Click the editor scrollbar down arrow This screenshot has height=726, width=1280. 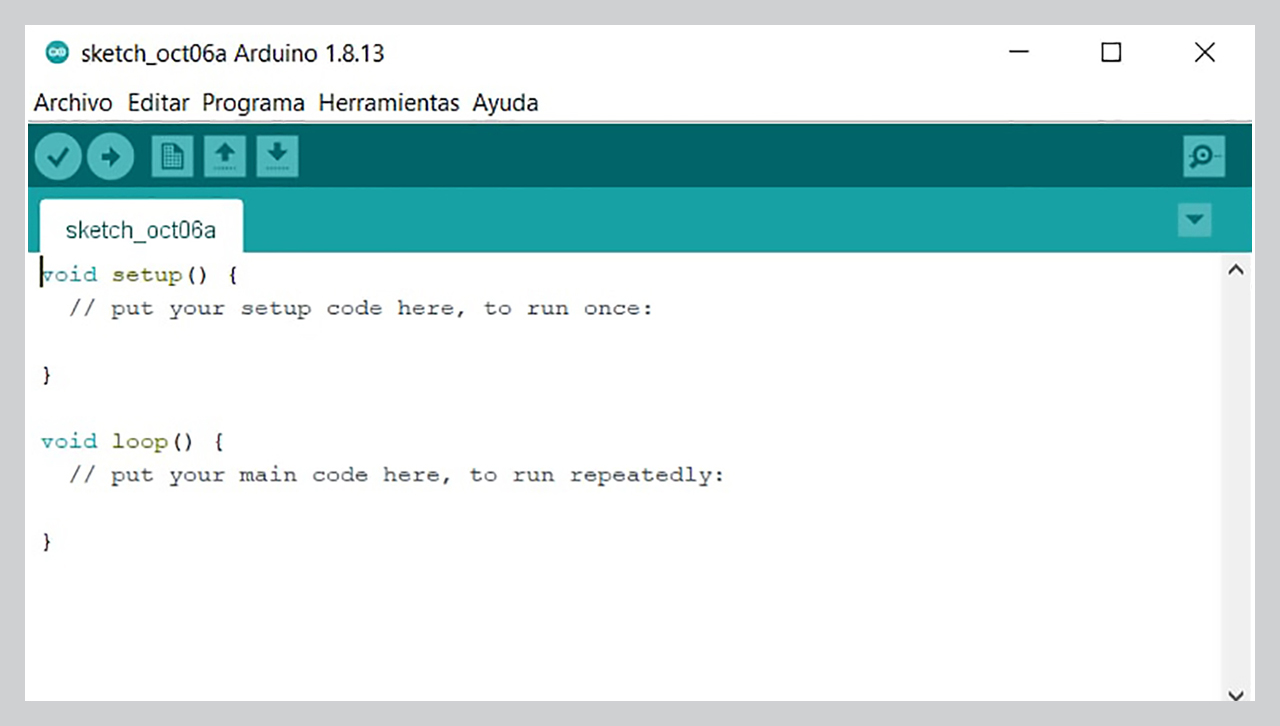pyautogui.click(x=1236, y=694)
